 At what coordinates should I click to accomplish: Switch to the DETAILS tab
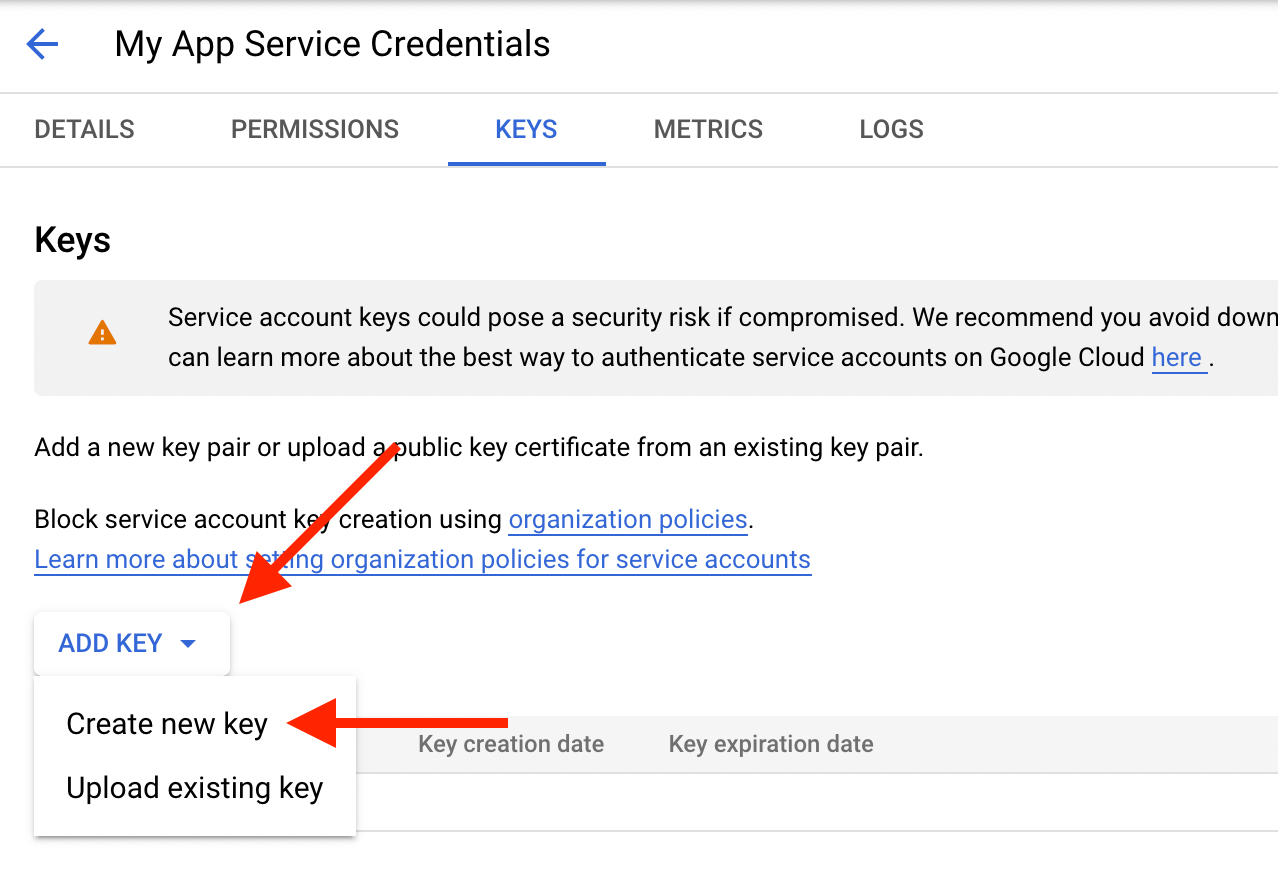pyautogui.click(x=84, y=129)
